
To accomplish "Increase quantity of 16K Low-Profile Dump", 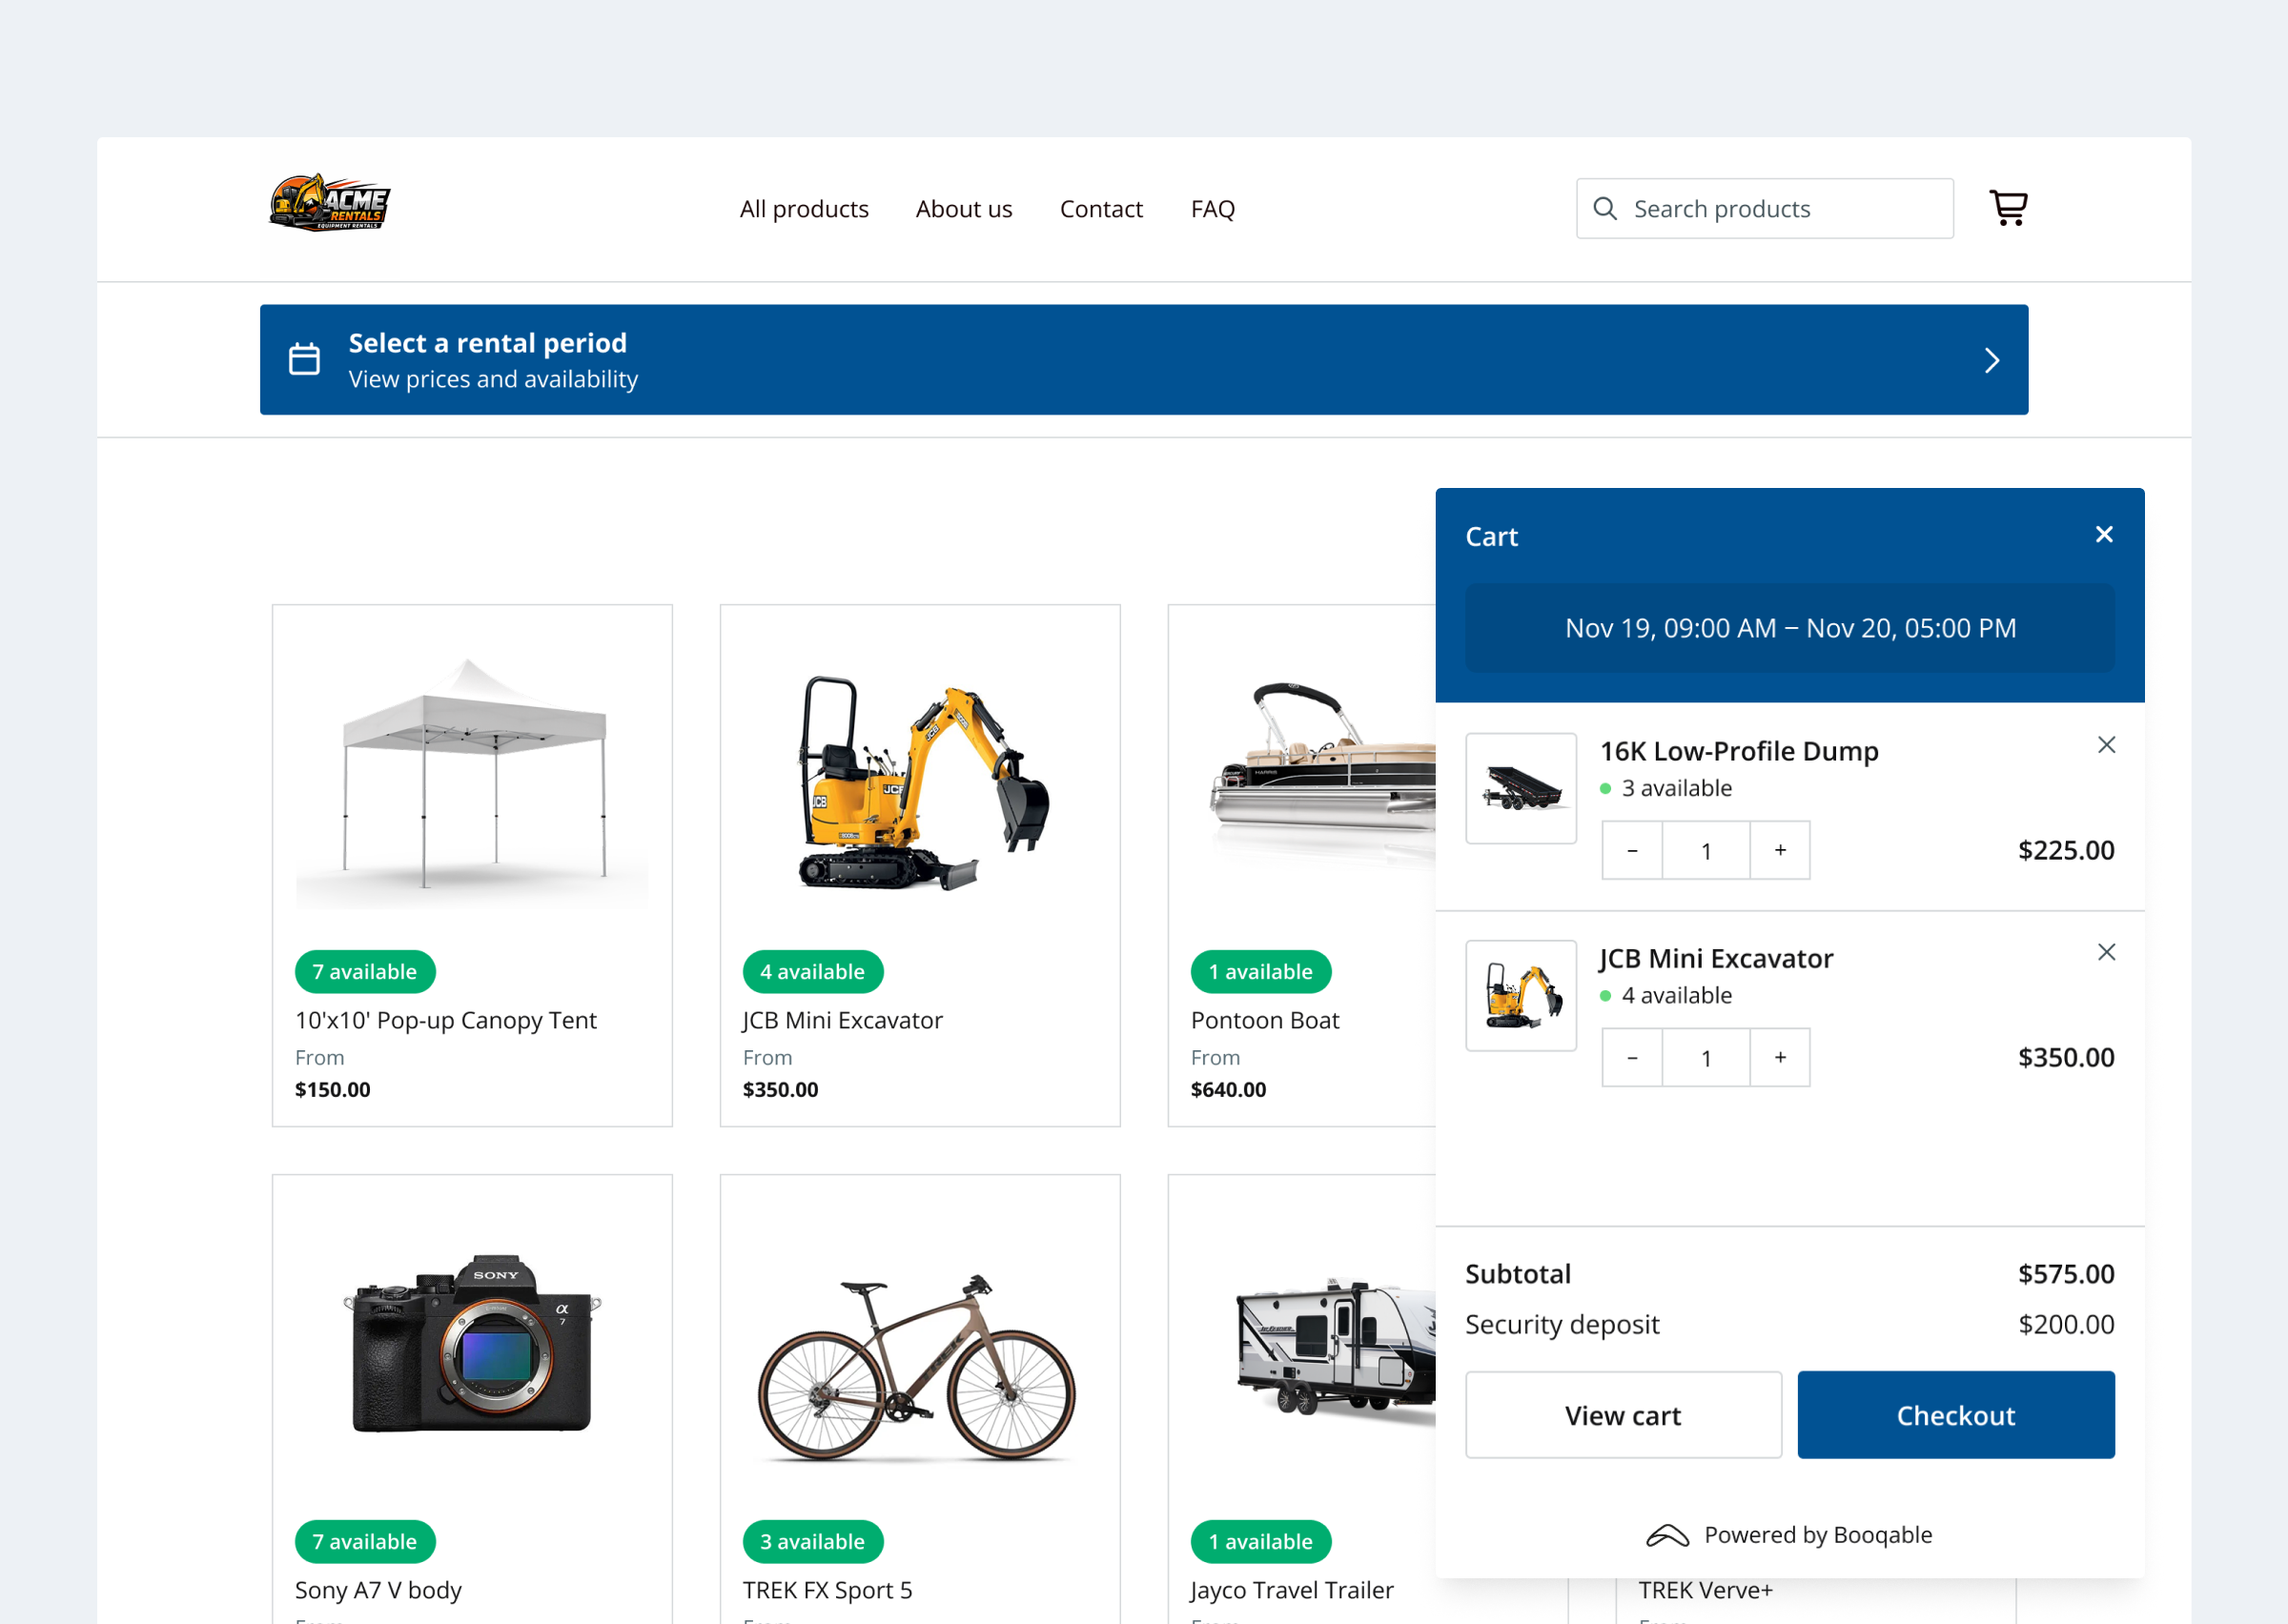I will (x=1780, y=851).
